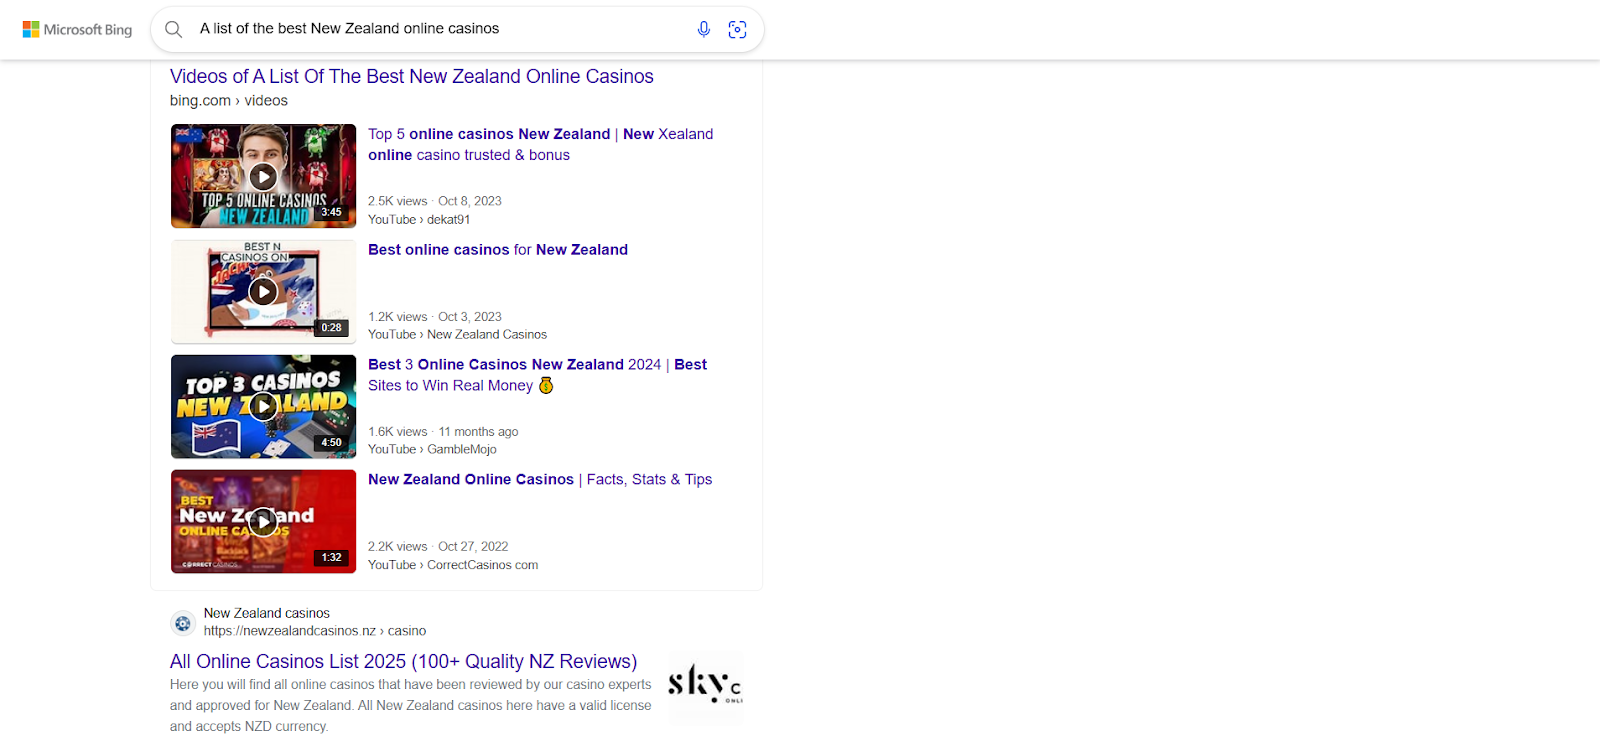Image resolution: width=1600 pixels, height=736 pixels.
Task: Click the search magnifier icon
Action: click(173, 29)
